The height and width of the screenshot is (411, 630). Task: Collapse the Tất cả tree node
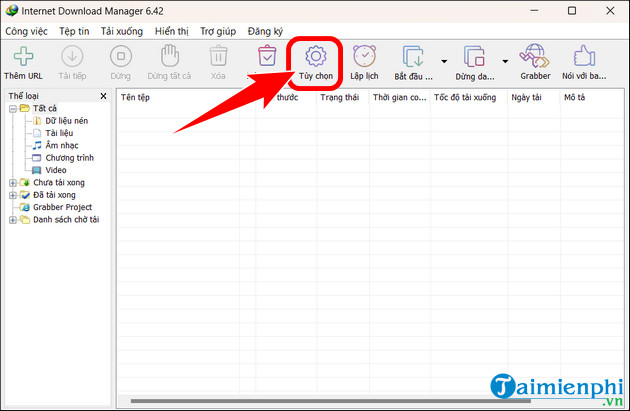(x=13, y=108)
